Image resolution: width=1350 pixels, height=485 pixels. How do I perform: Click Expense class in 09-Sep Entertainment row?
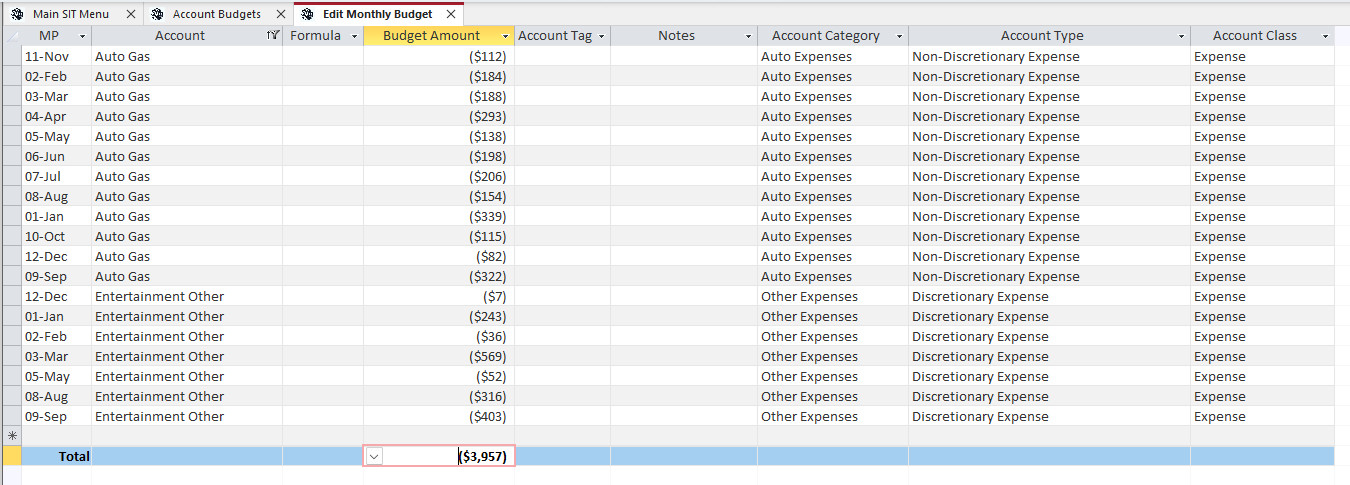pos(1262,416)
